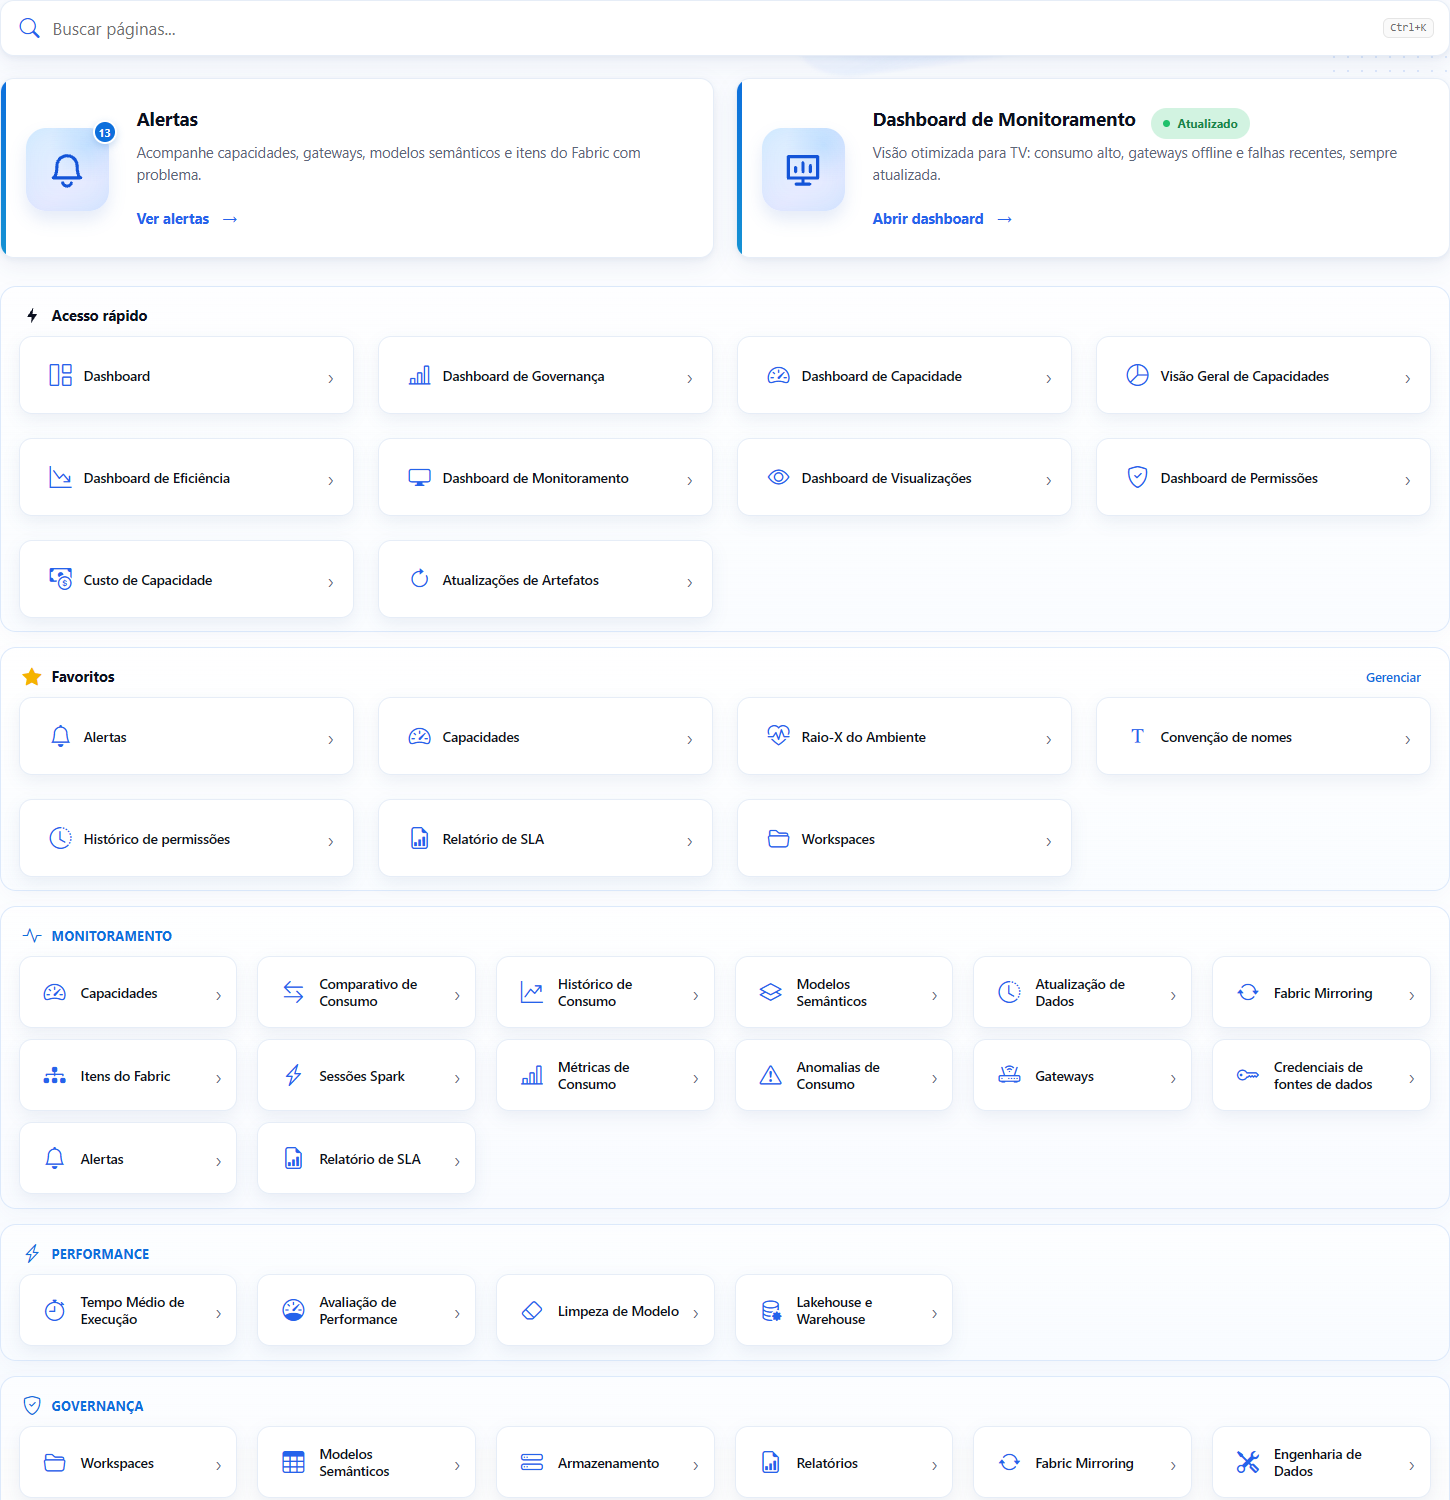
Task: Open Avaliação de Performance card
Action: coord(367,1310)
